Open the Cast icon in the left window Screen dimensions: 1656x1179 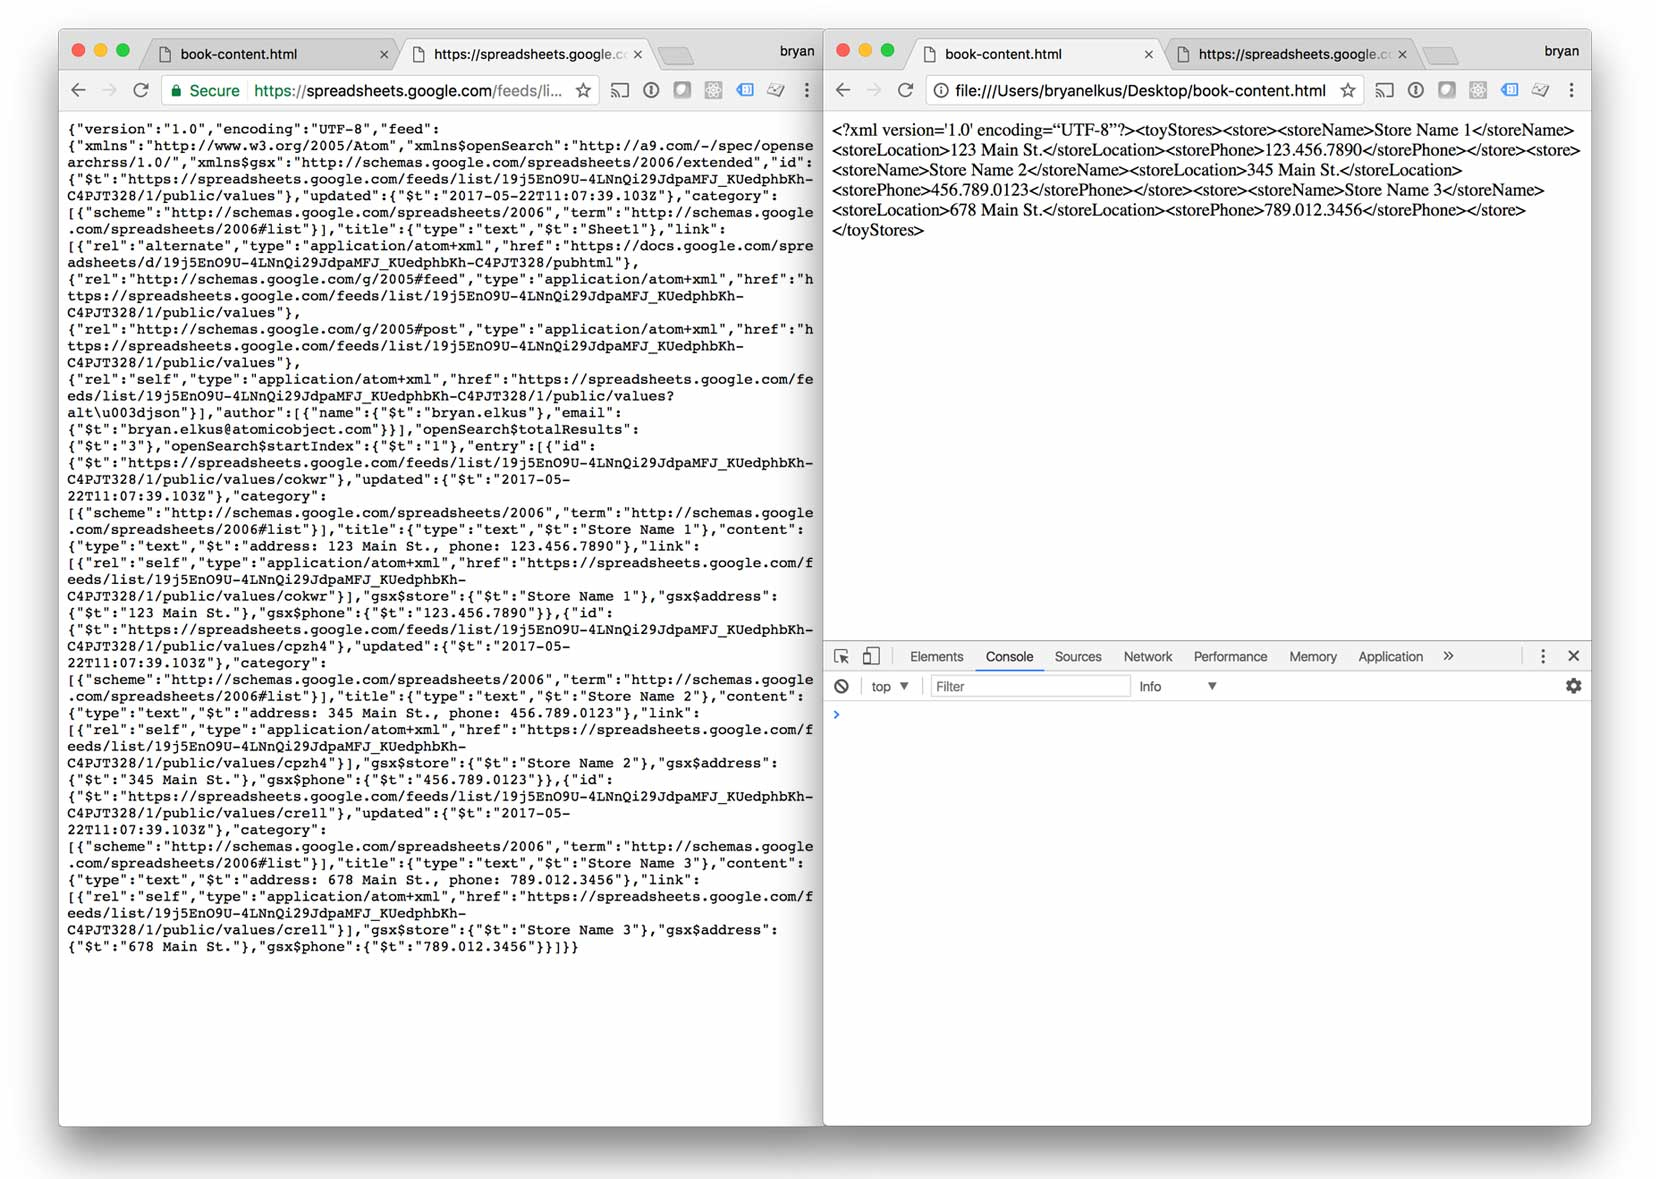coord(620,91)
